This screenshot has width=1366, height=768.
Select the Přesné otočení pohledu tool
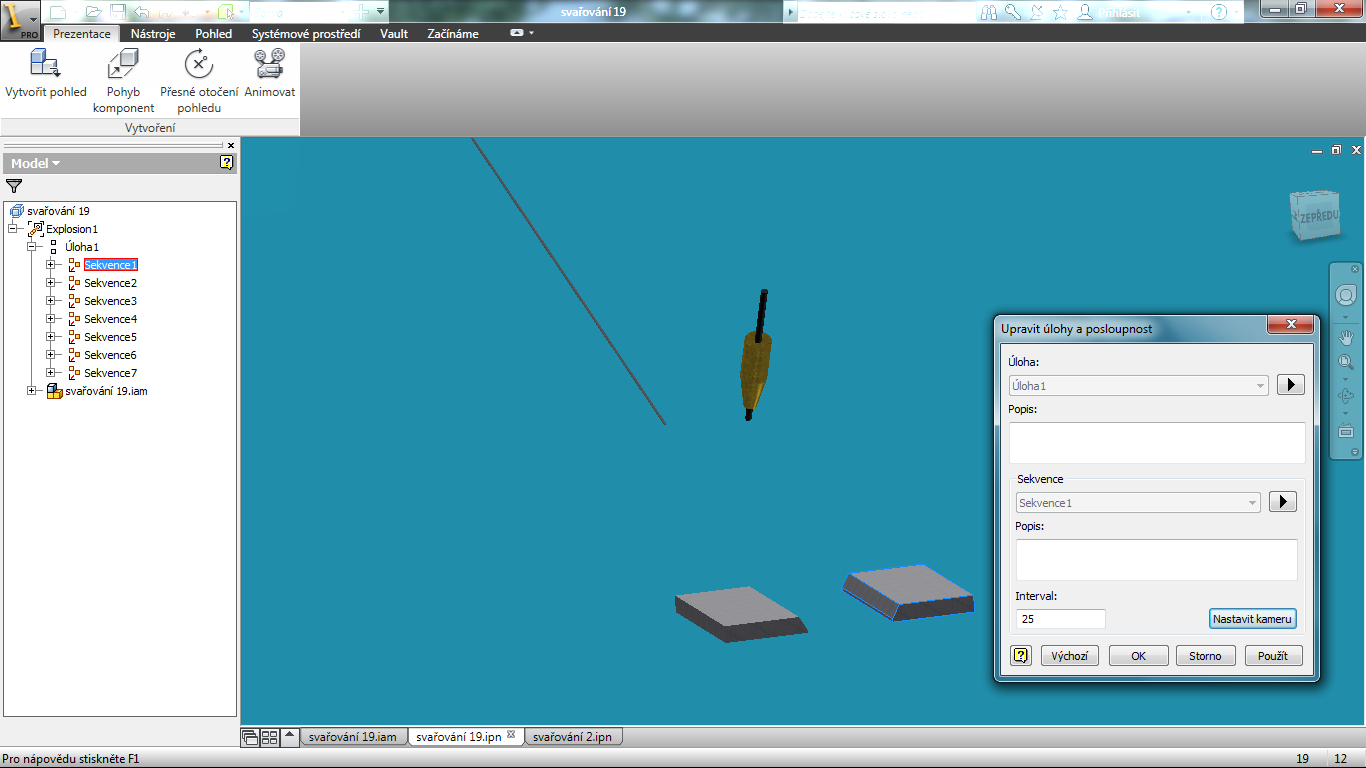(199, 80)
